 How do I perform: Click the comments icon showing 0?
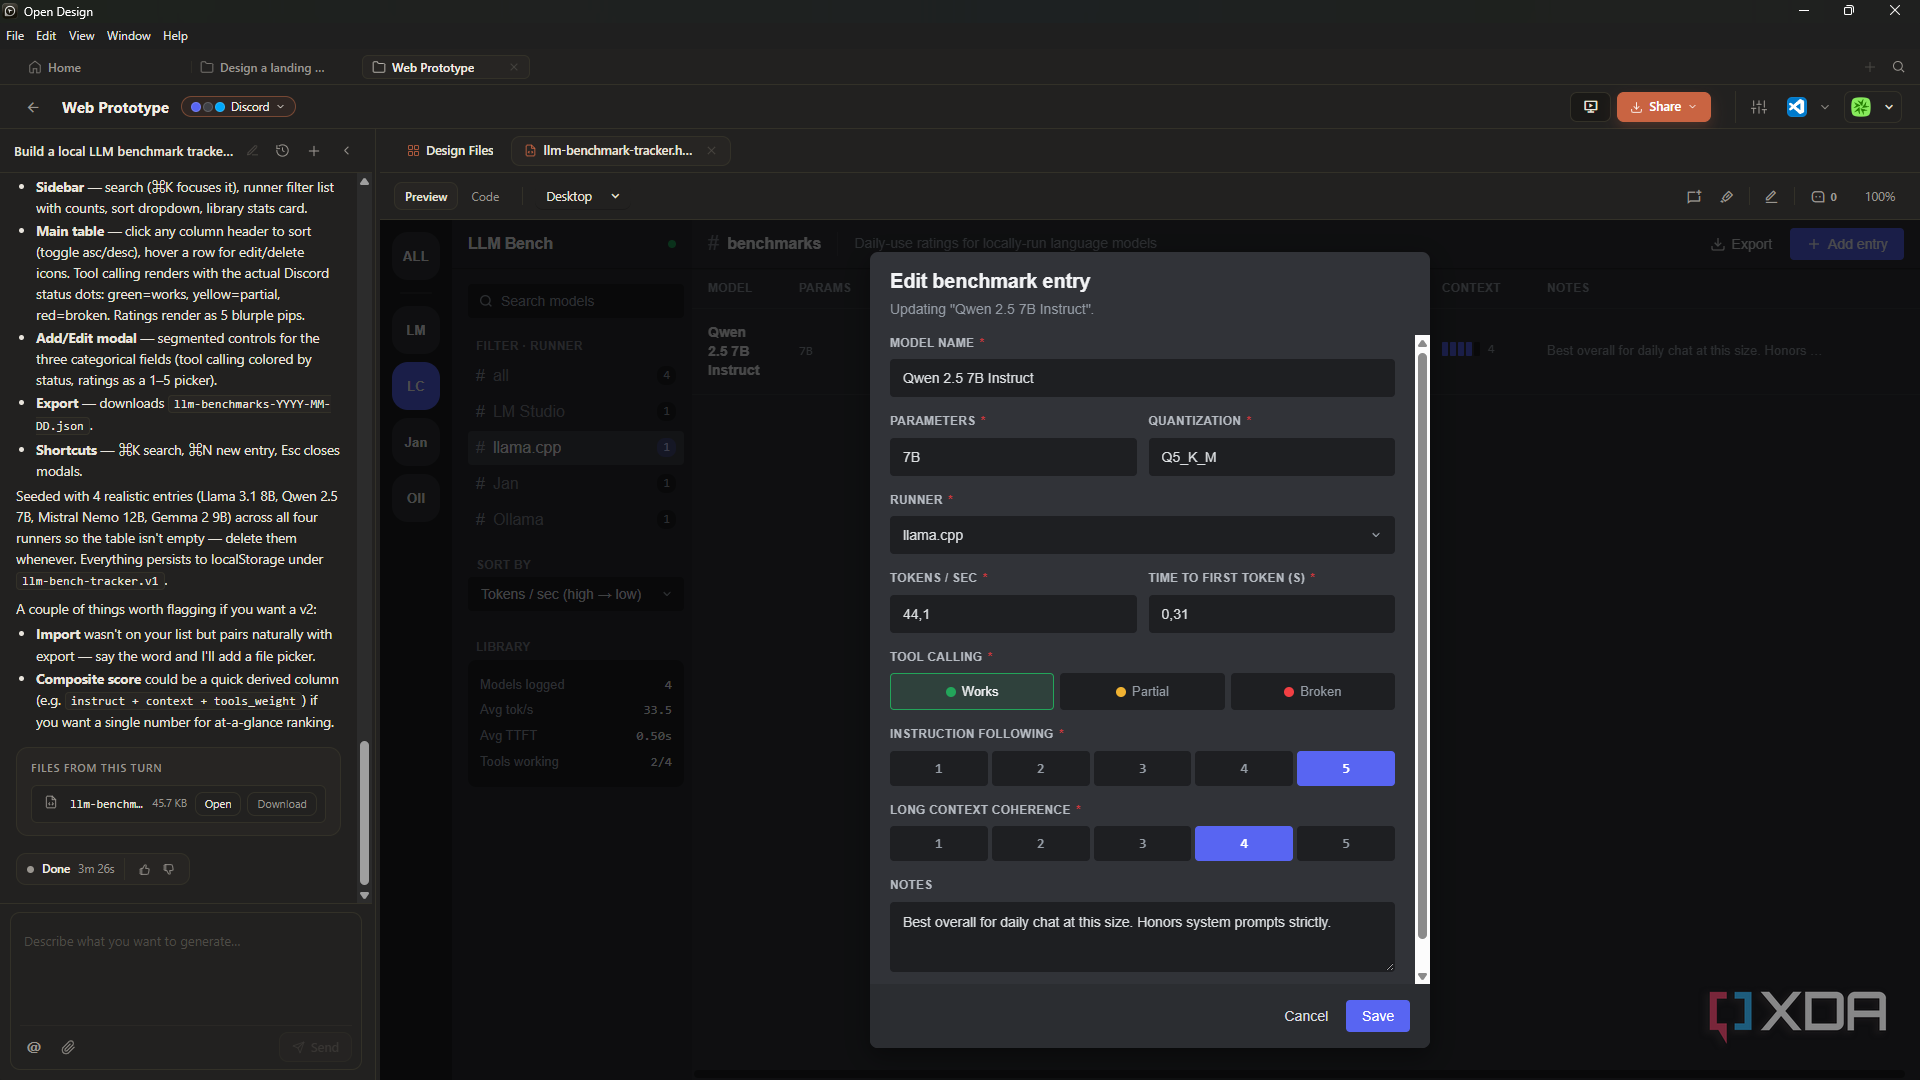[x=1824, y=197]
